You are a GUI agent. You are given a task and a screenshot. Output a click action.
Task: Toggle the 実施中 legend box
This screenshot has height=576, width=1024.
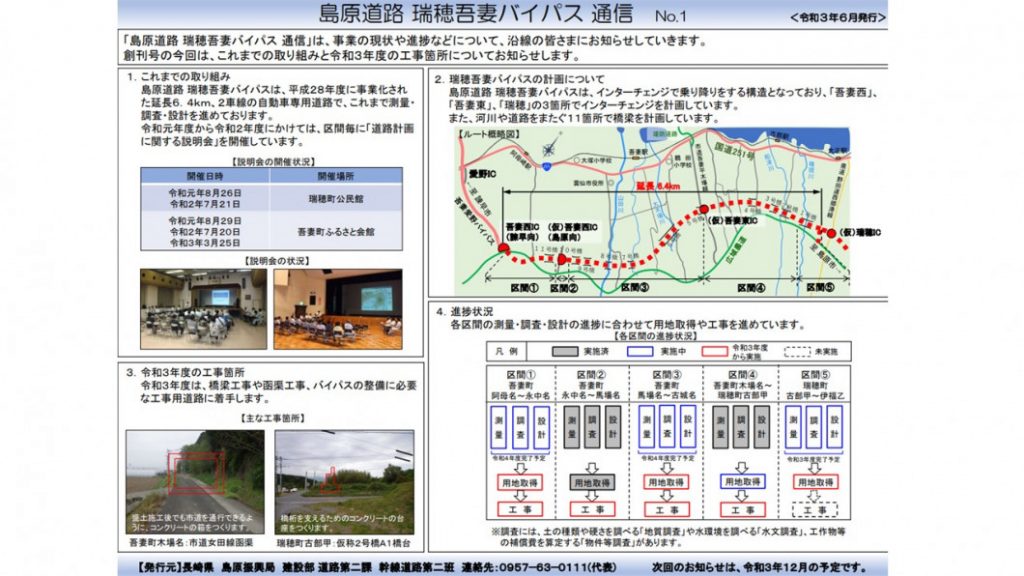[x=640, y=352]
